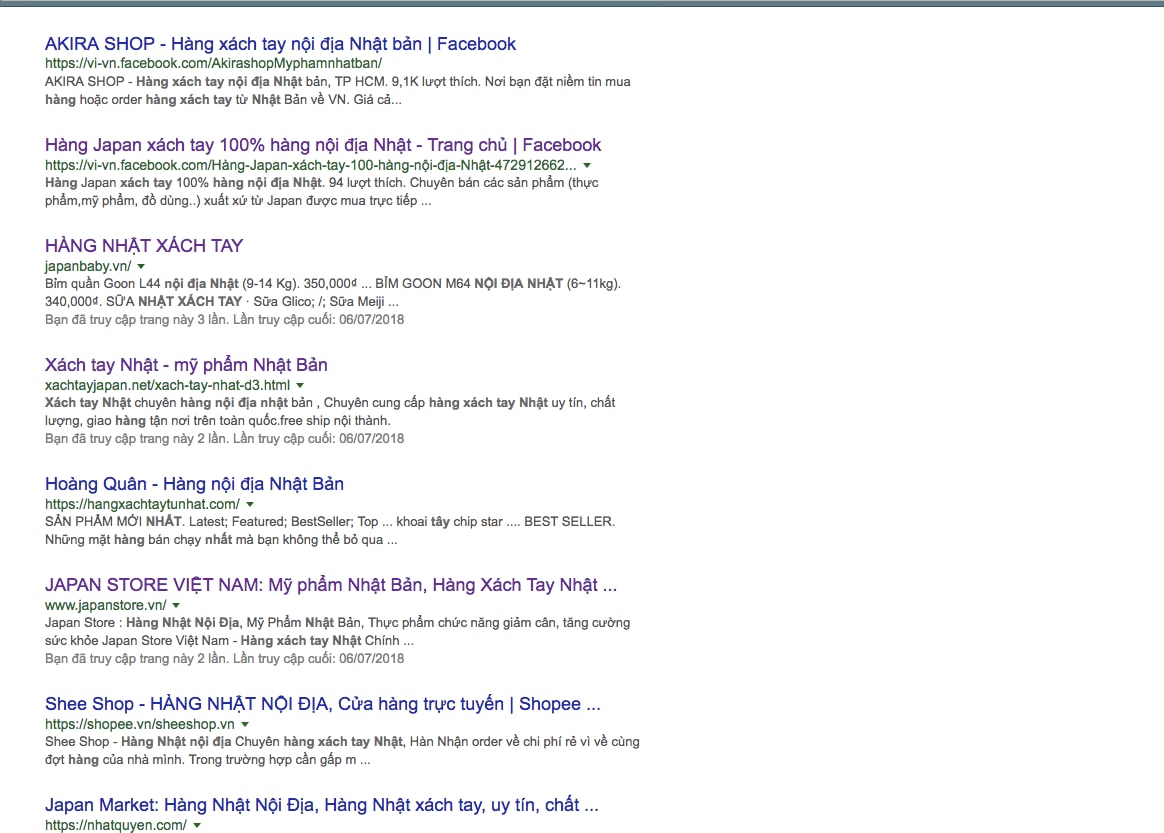Image resolution: width=1164 pixels, height=833 pixels.
Task: Click the https://nhatquyen.com green URL
Action: click(115, 825)
